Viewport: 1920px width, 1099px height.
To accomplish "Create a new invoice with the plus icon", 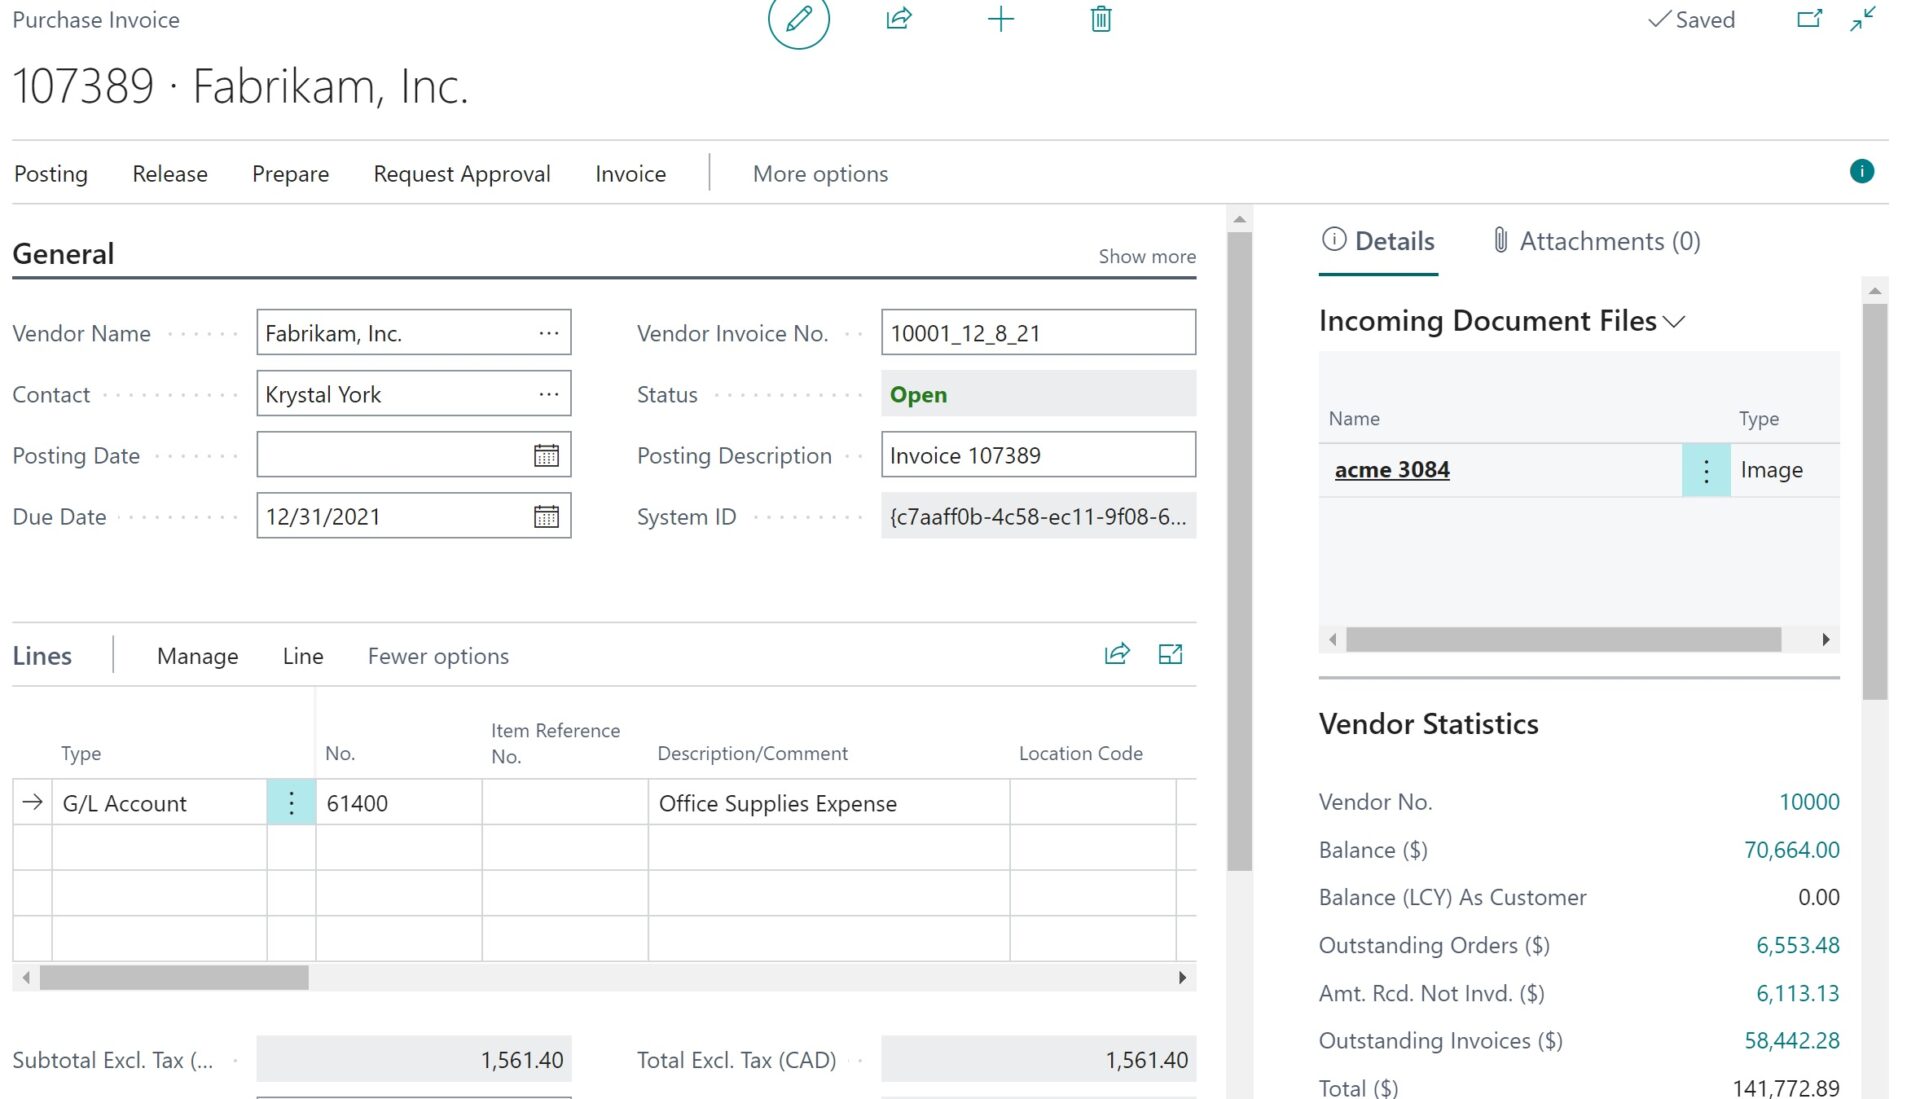I will 1000,19.
